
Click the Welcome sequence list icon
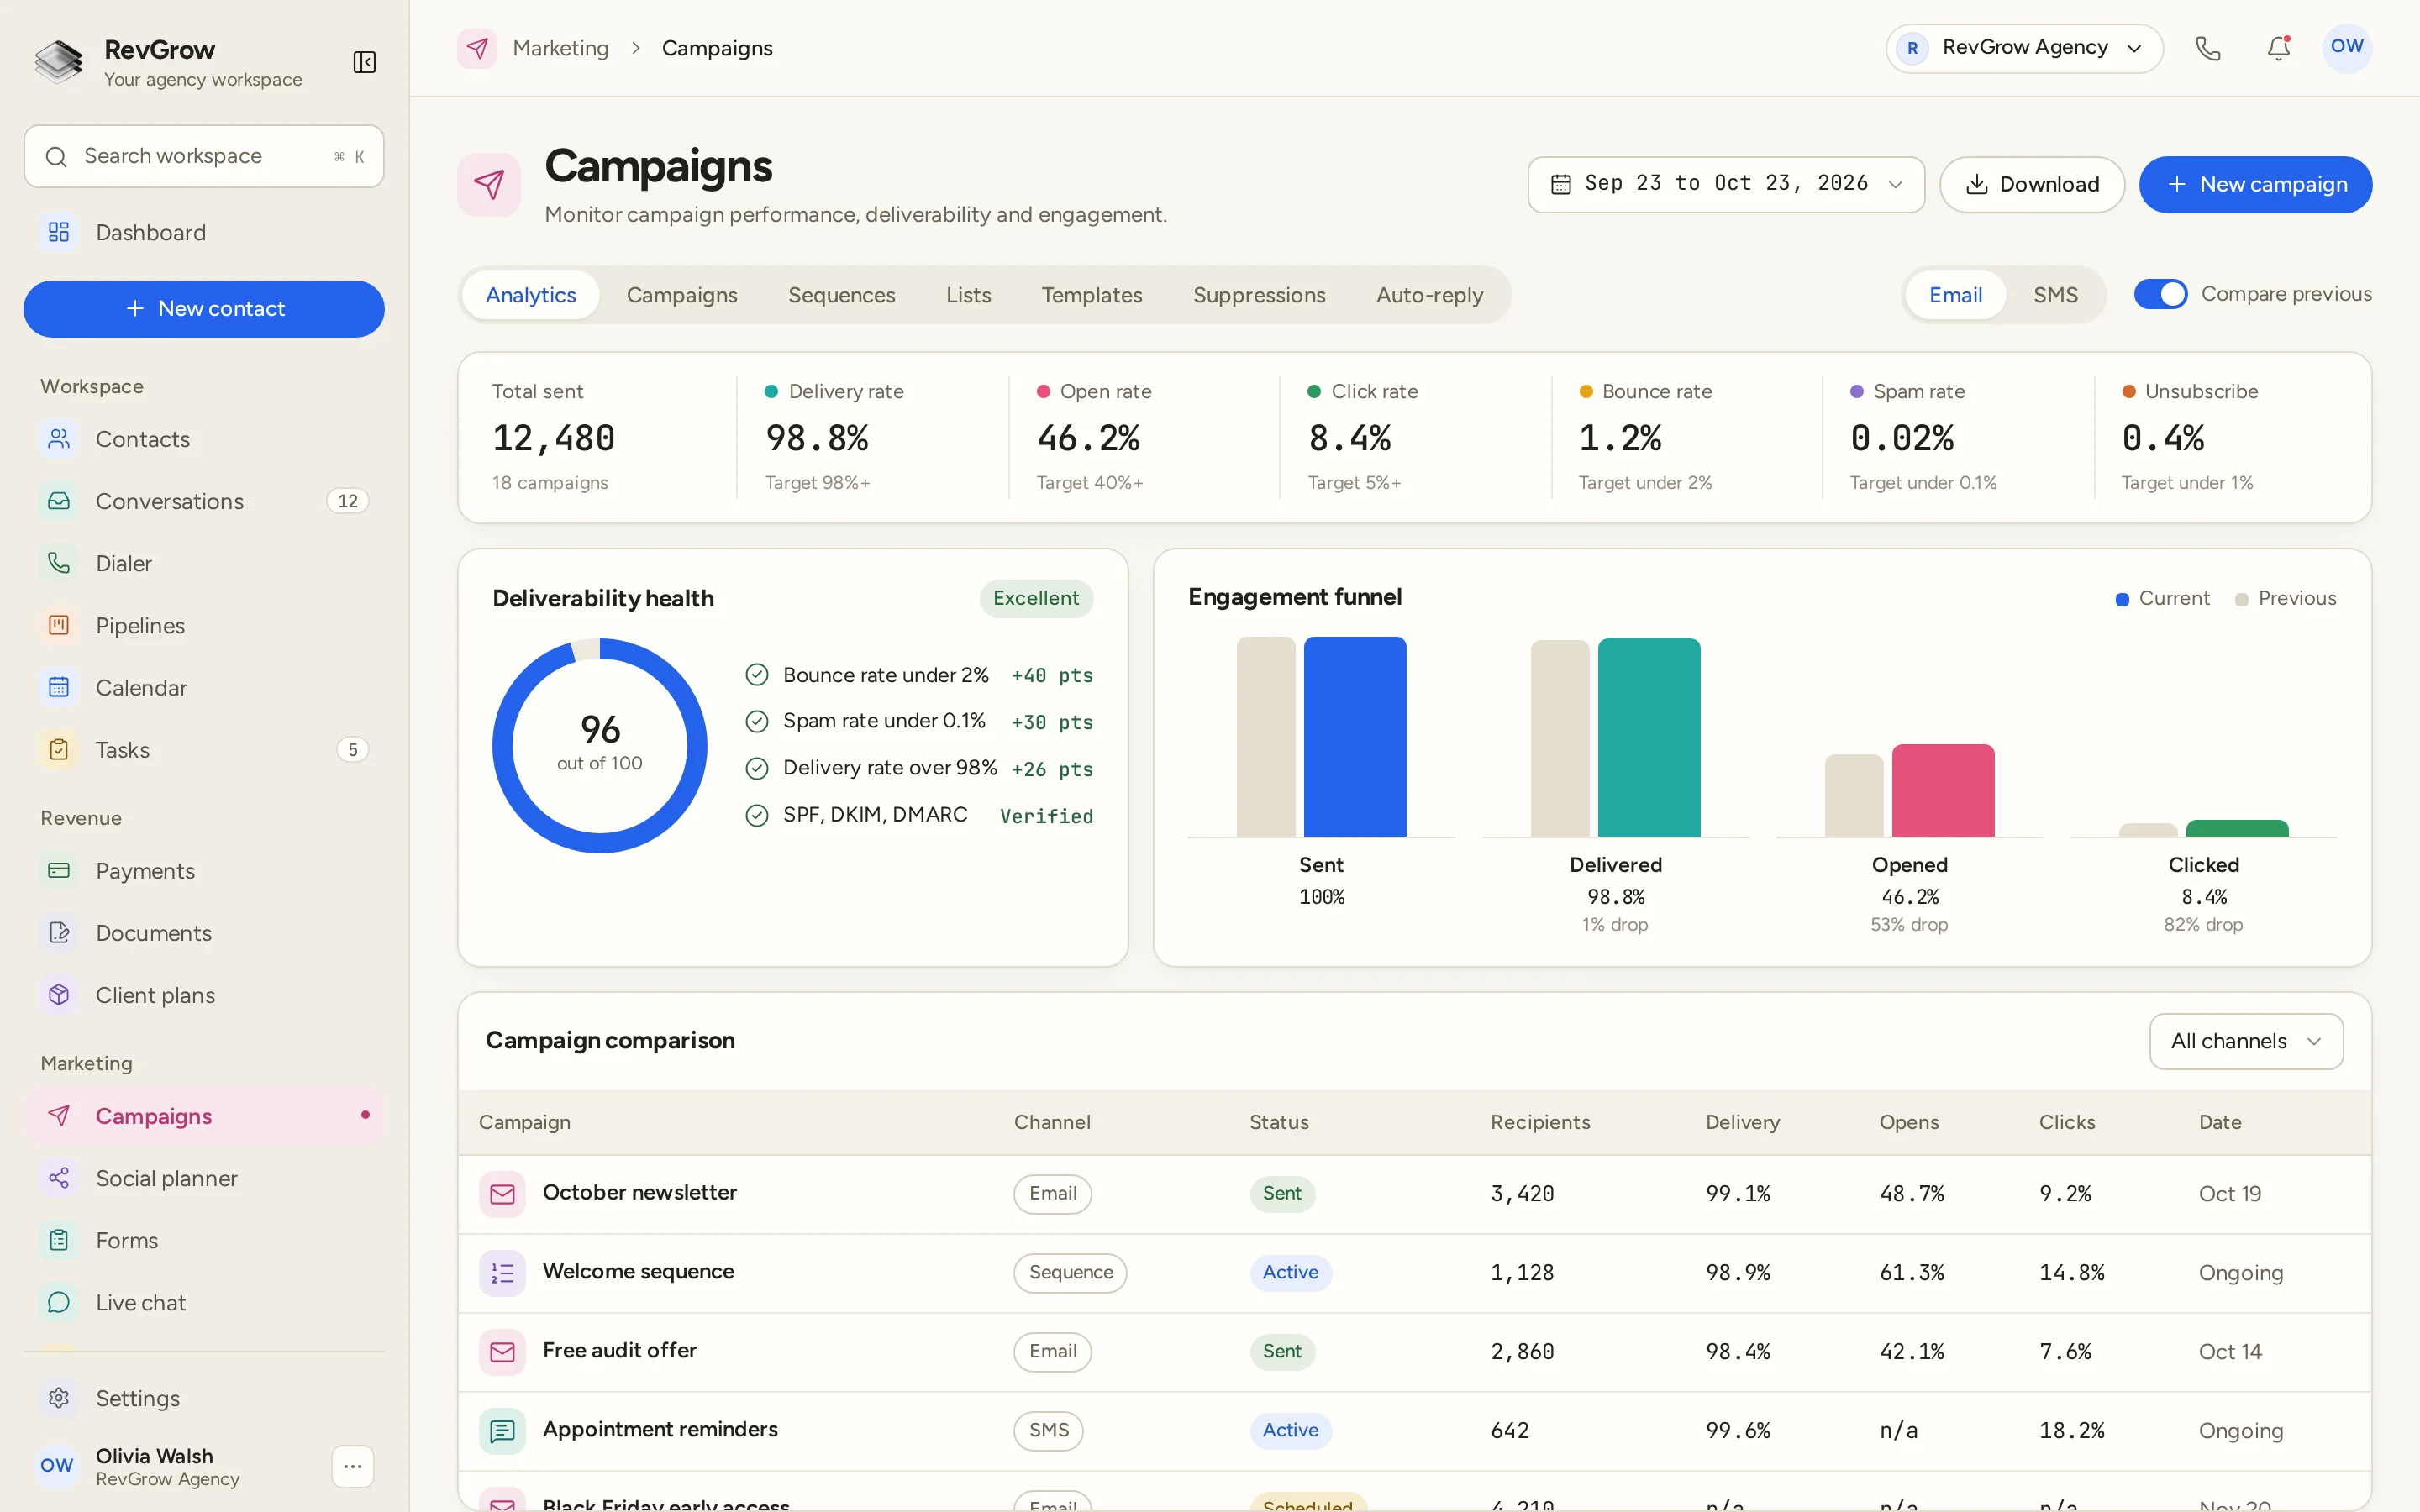pyautogui.click(x=502, y=1272)
